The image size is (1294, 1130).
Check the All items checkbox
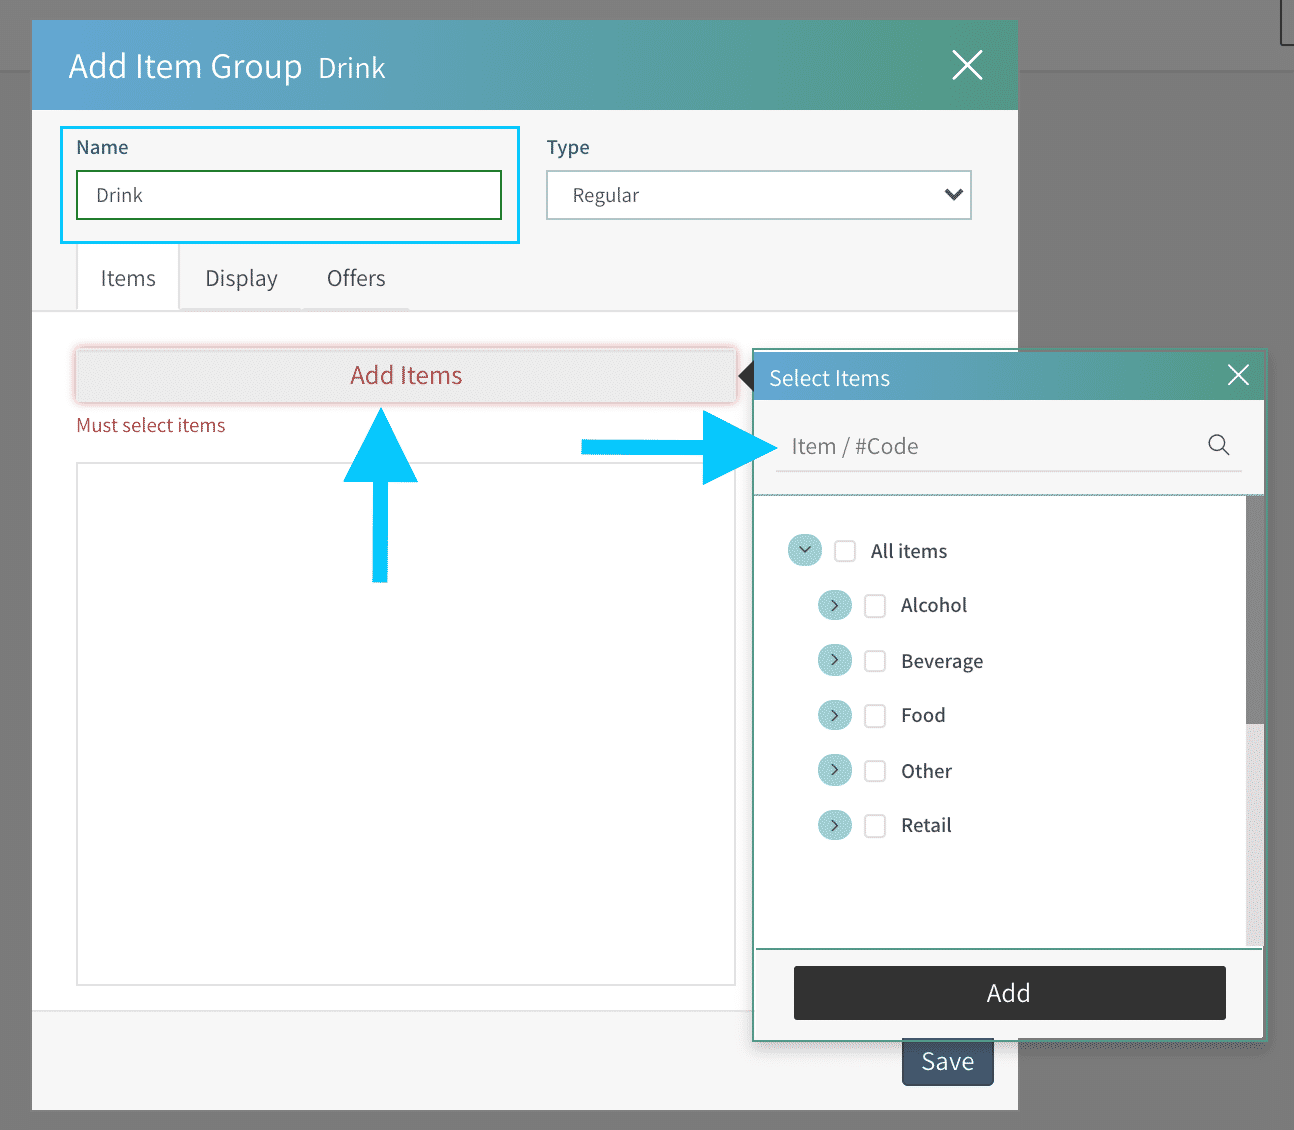[845, 551]
